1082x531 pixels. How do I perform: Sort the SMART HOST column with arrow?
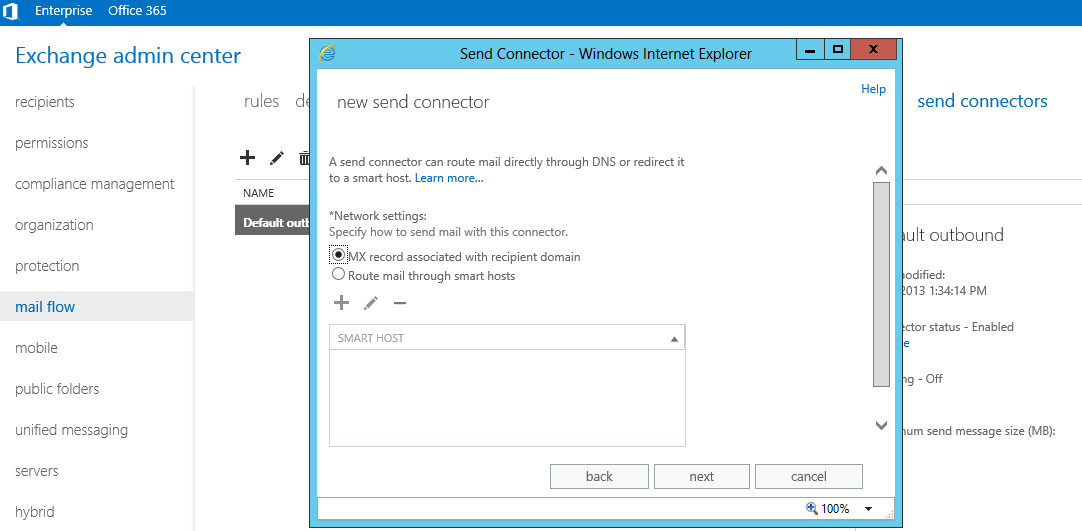(674, 339)
